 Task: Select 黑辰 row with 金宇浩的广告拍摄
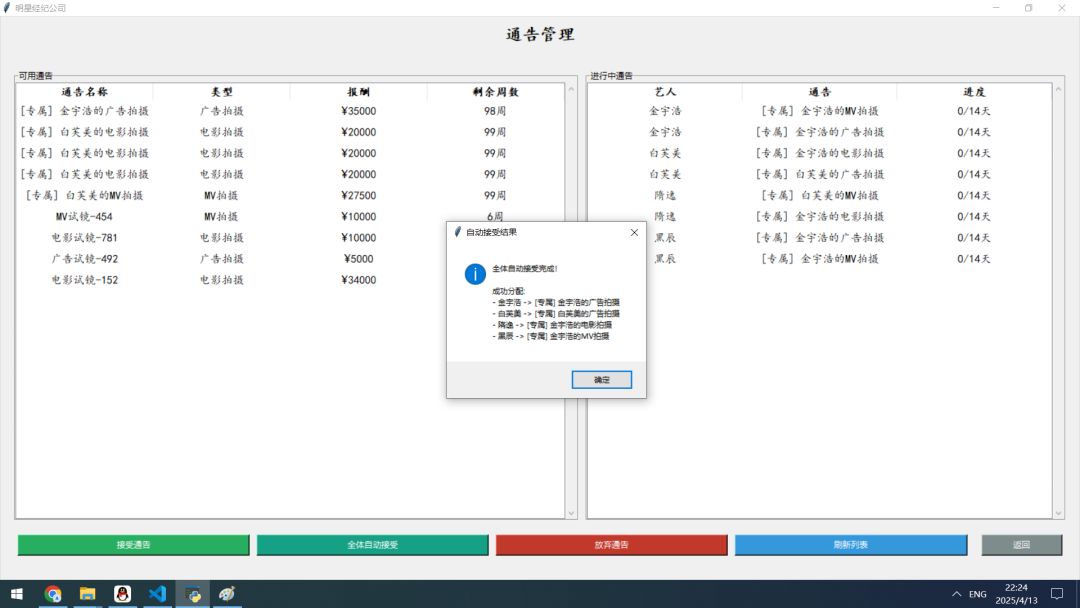pyautogui.click(x=820, y=238)
